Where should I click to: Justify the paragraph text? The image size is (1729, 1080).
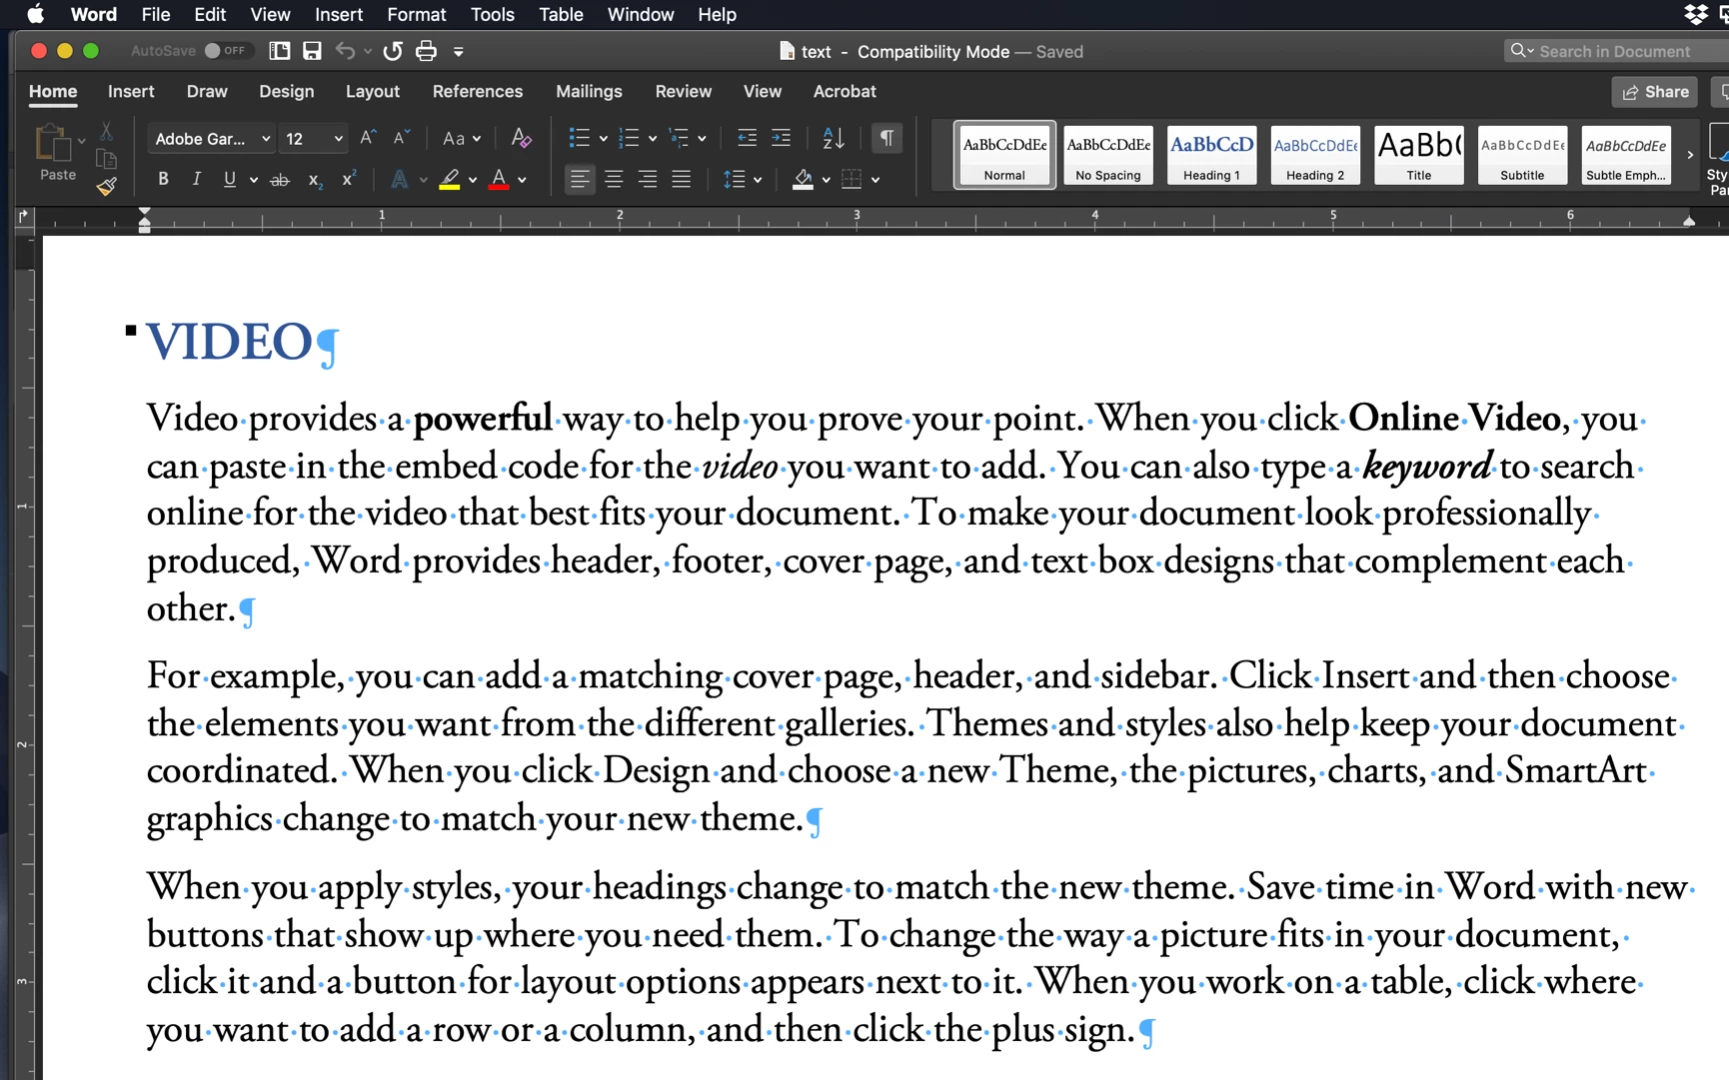(x=681, y=180)
